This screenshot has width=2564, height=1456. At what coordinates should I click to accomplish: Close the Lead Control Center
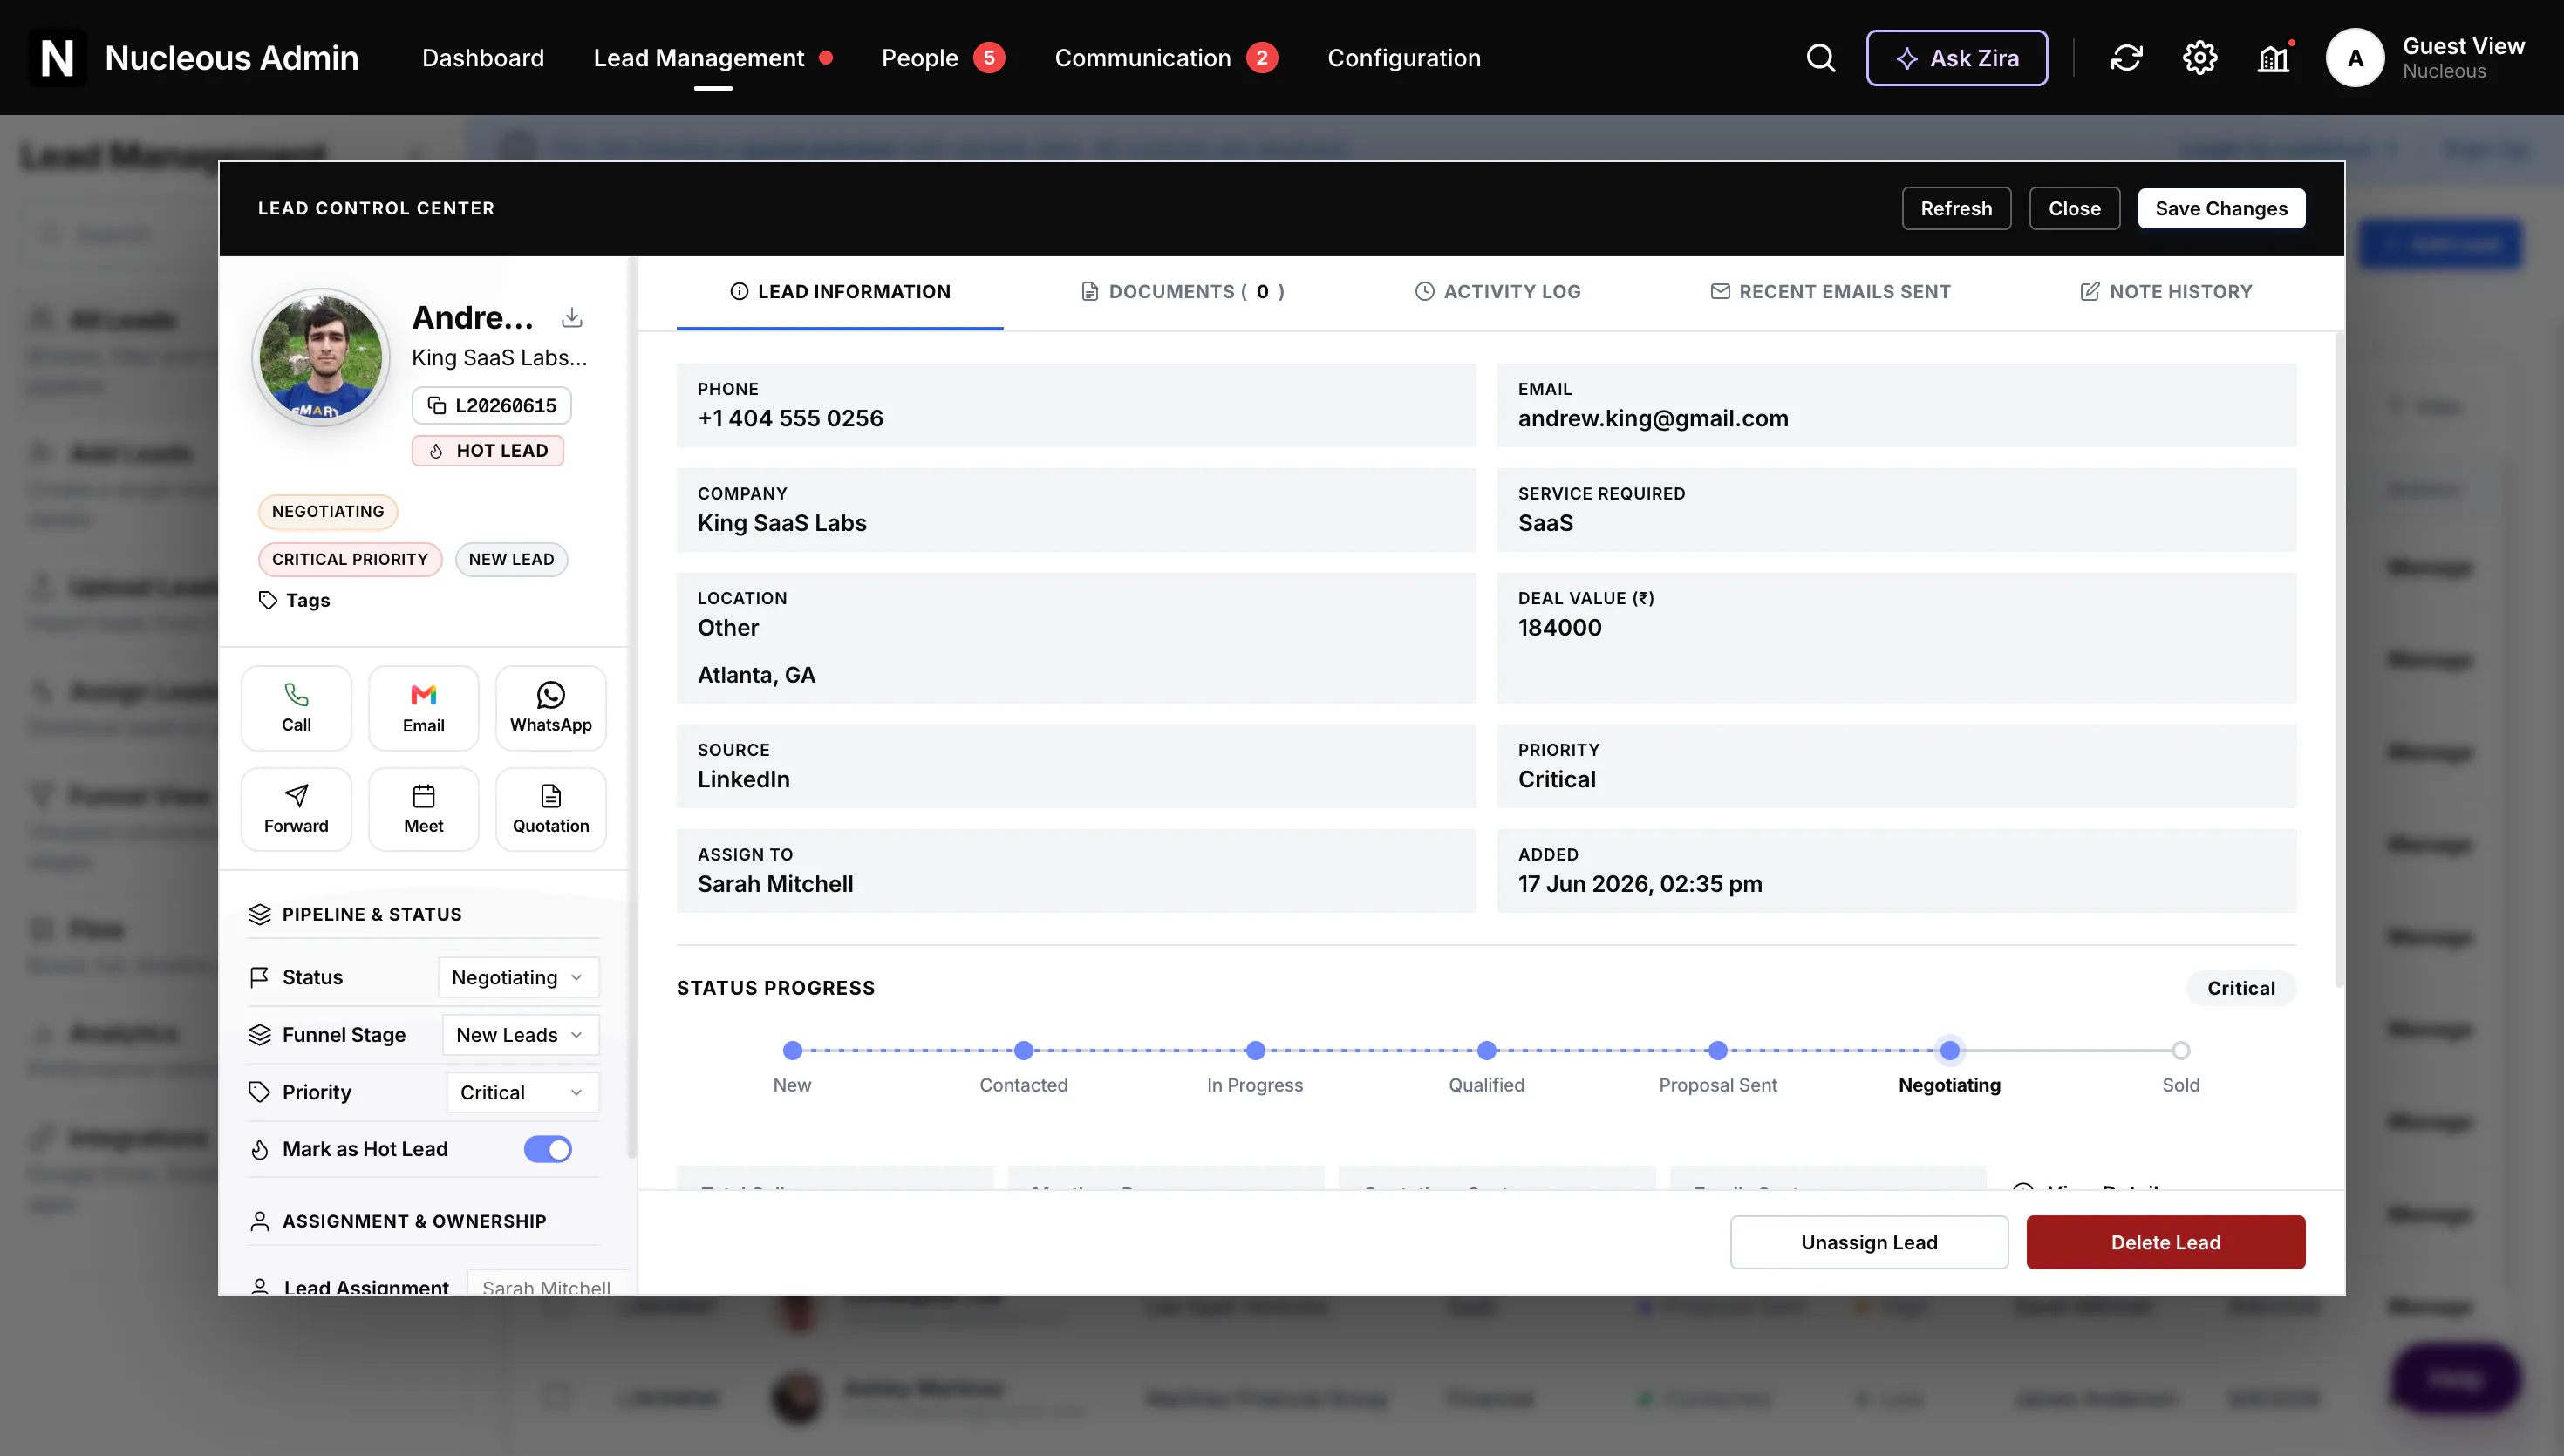2074,208
